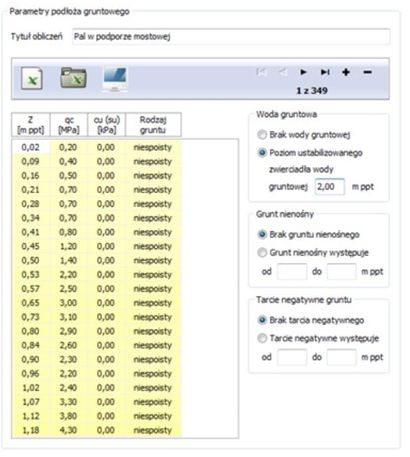Select depth cell 0,96
Screen dimensions: 410x457
coord(30,374)
